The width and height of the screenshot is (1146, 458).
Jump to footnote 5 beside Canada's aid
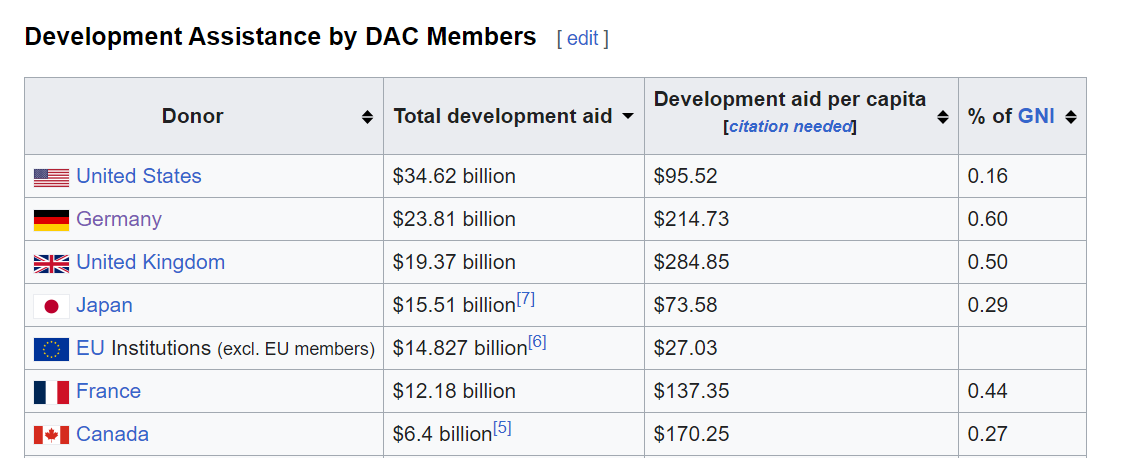point(502,428)
